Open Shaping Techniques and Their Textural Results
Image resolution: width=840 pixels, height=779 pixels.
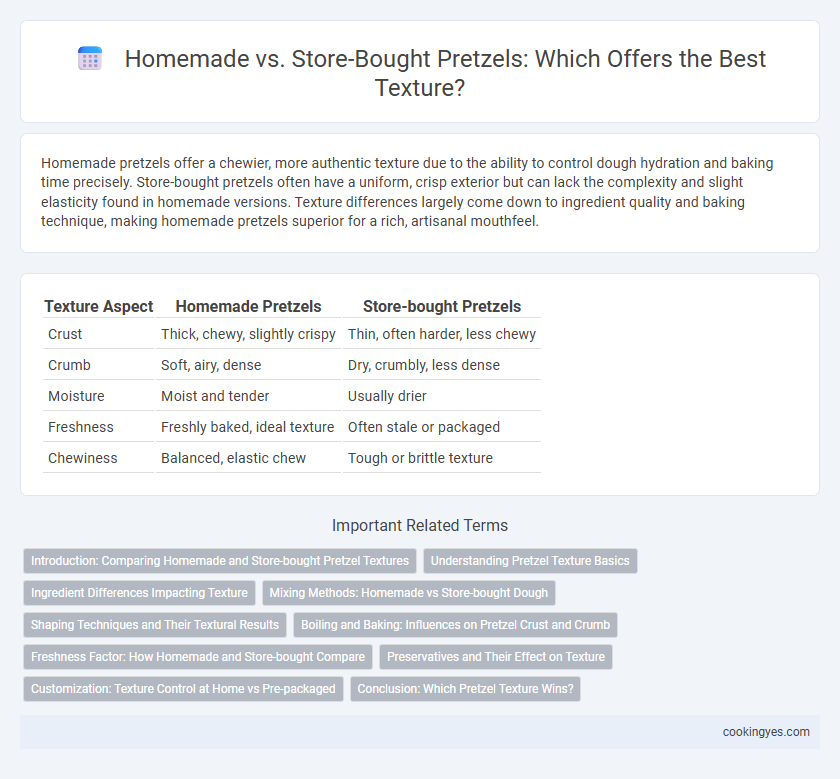(x=155, y=625)
